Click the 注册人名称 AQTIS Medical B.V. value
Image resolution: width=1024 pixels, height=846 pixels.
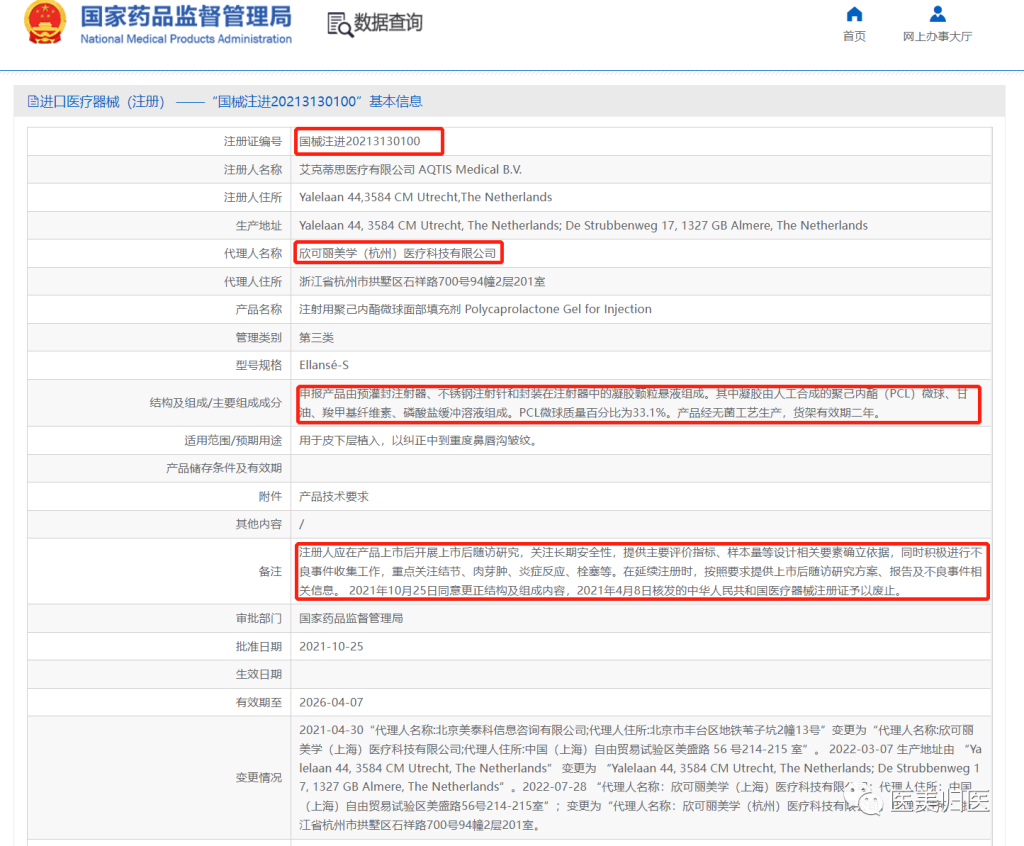[x=410, y=170]
